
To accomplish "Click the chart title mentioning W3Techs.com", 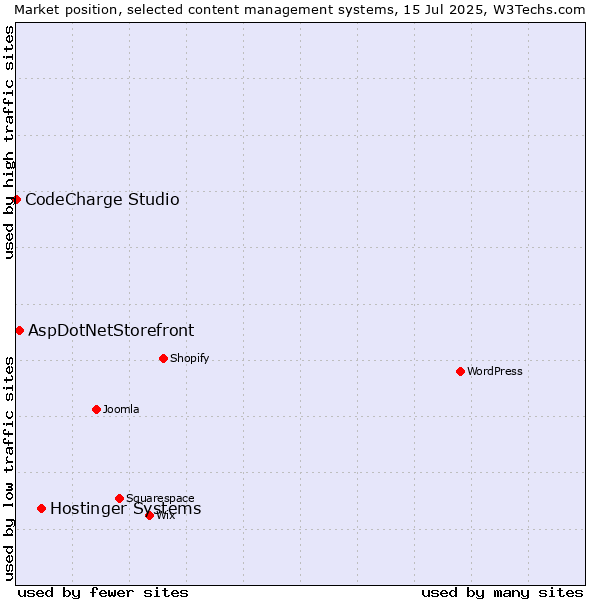I will click(300, 10).
